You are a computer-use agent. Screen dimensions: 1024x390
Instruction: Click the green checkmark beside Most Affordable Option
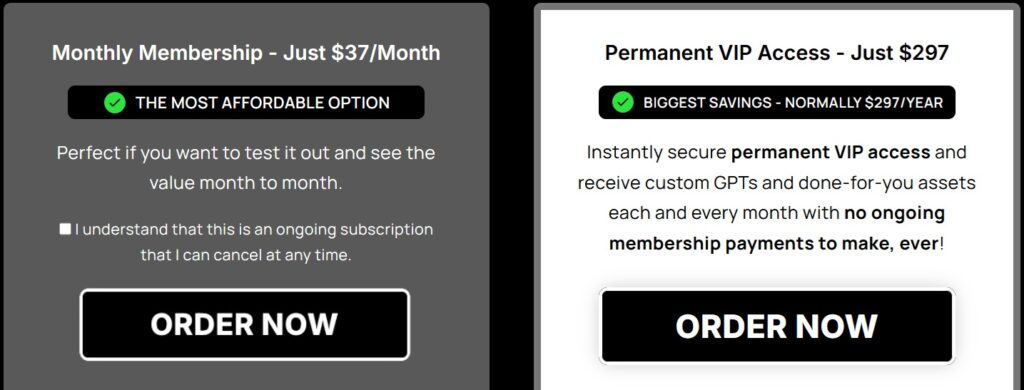(x=114, y=103)
